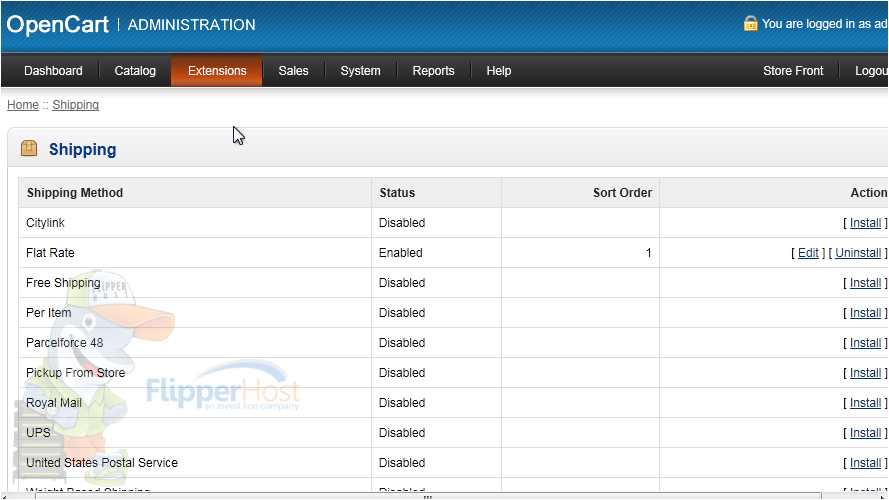Open the Reports menu
This screenshot has height=500, width=889.
click(x=433, y=71)
